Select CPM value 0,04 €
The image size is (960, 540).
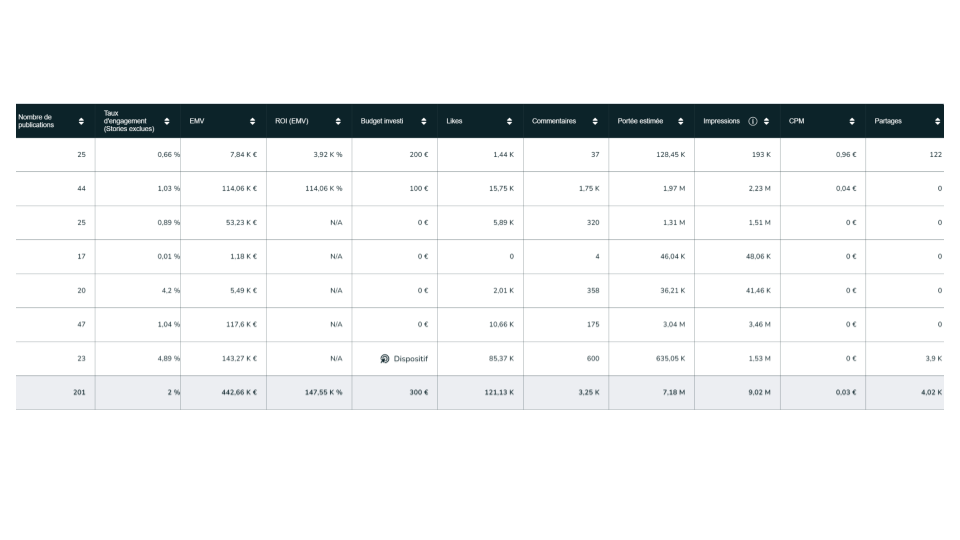[846, 189]
